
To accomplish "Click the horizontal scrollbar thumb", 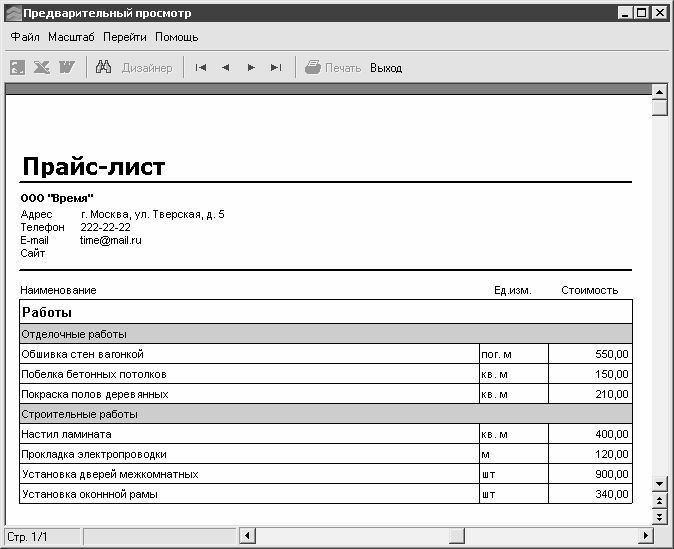I will (x=457, y=536).
